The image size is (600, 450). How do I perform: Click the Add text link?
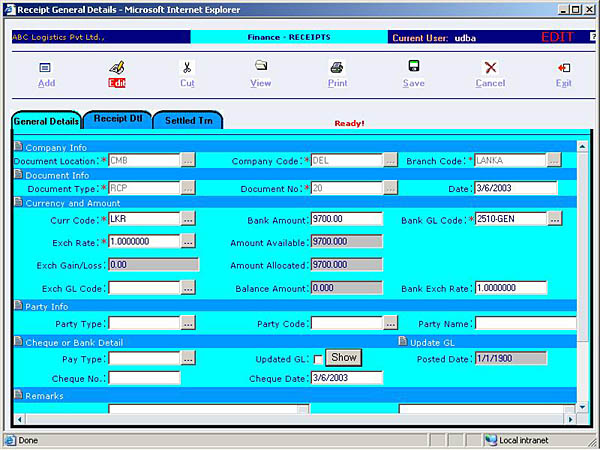46,83
